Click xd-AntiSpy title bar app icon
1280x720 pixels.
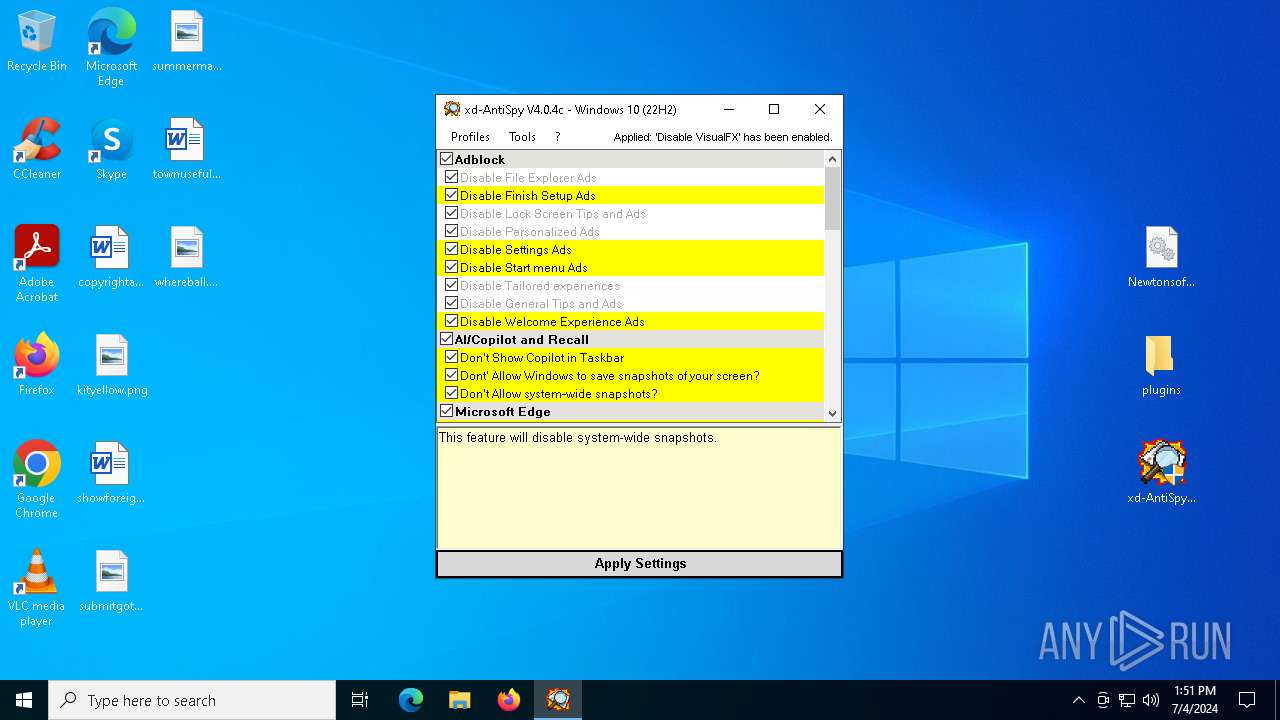tap(452, 109)
